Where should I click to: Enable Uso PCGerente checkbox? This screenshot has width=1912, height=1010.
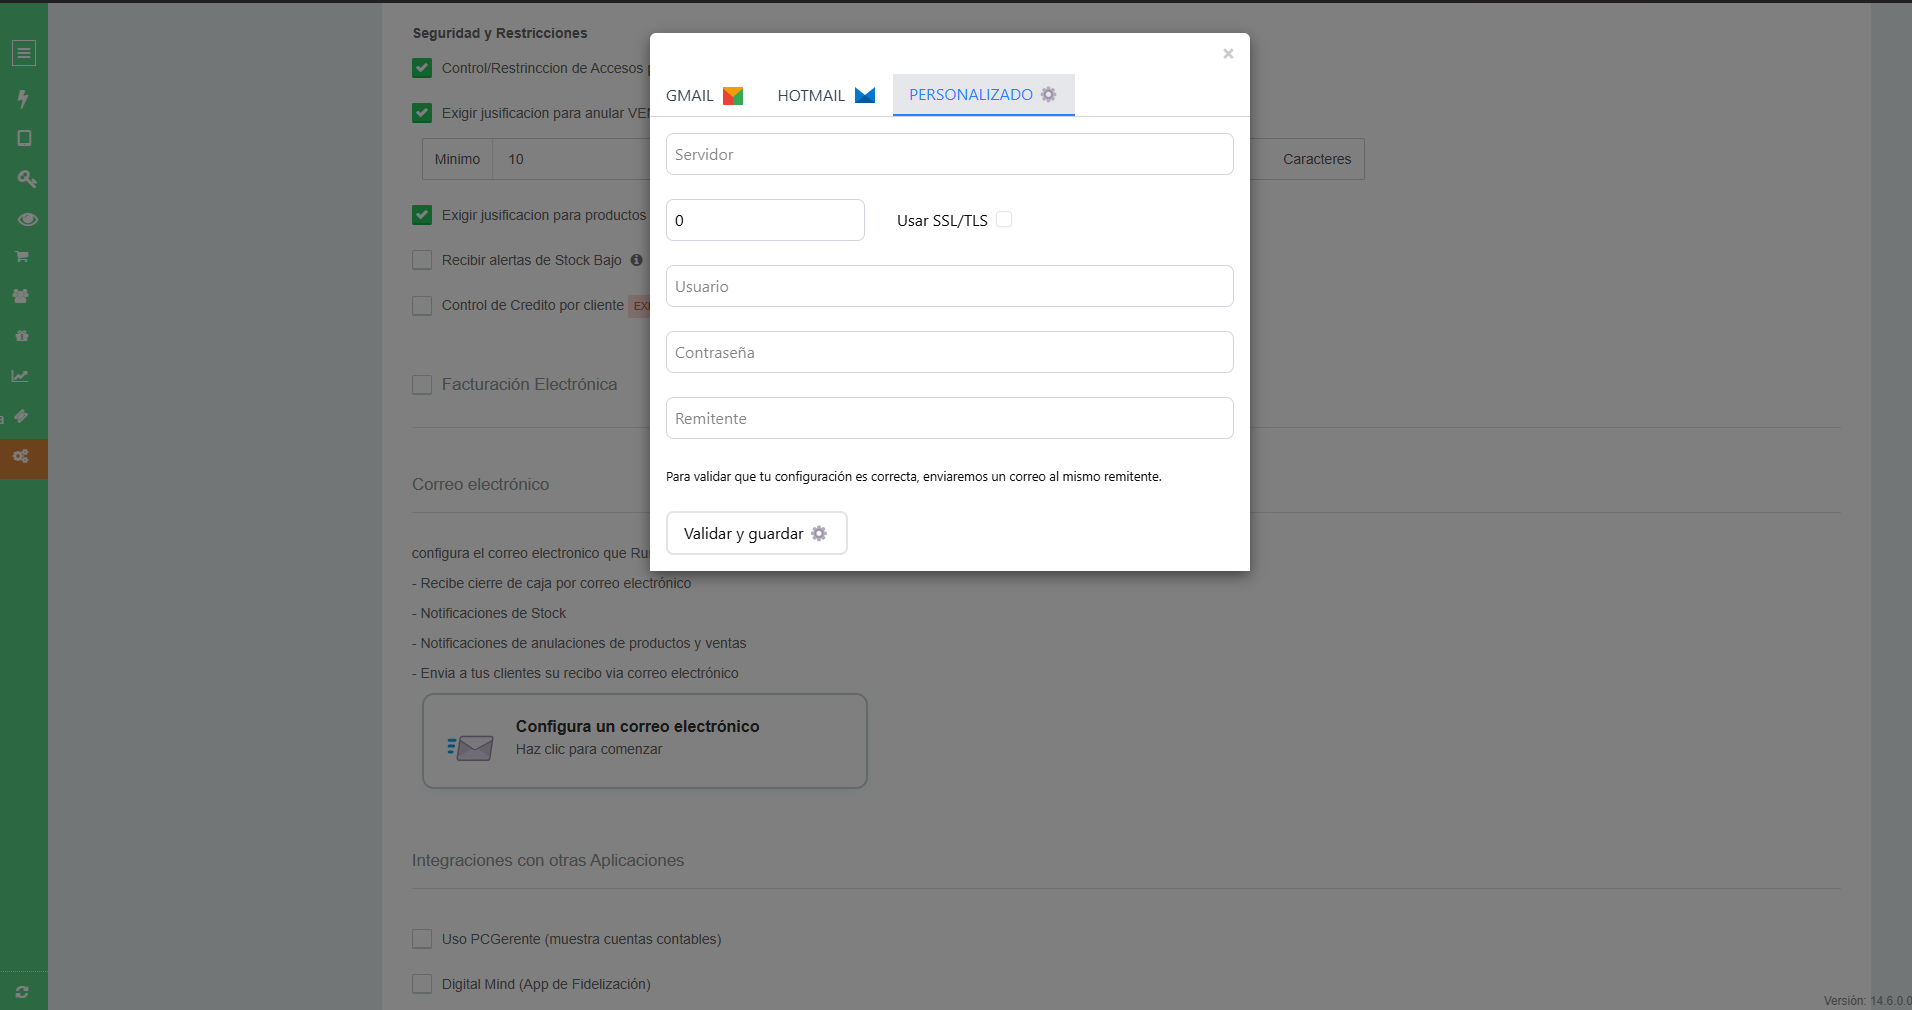click(x=422, y=939)
